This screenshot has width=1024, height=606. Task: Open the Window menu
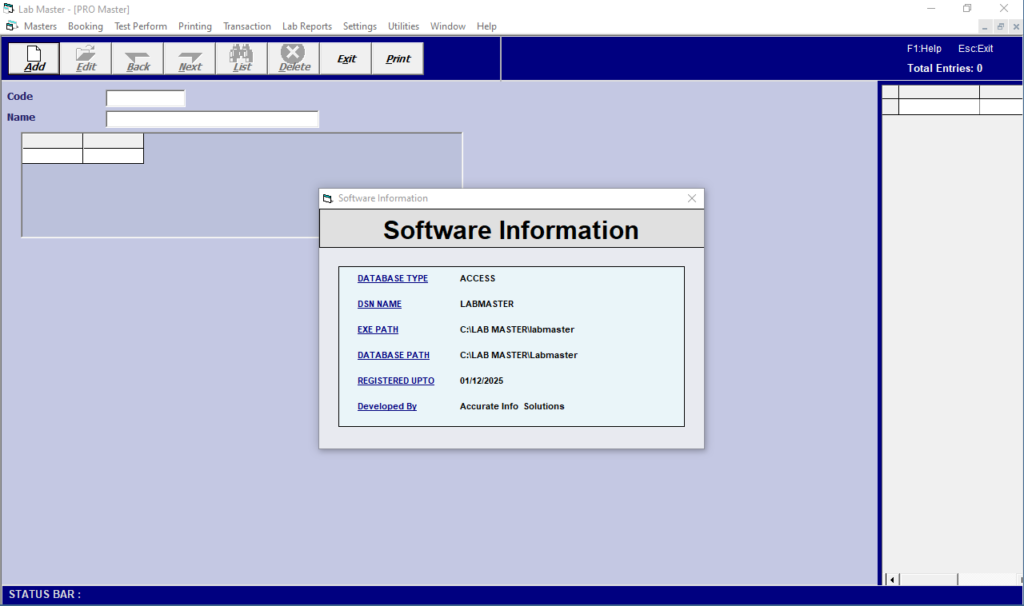point(447,26)
